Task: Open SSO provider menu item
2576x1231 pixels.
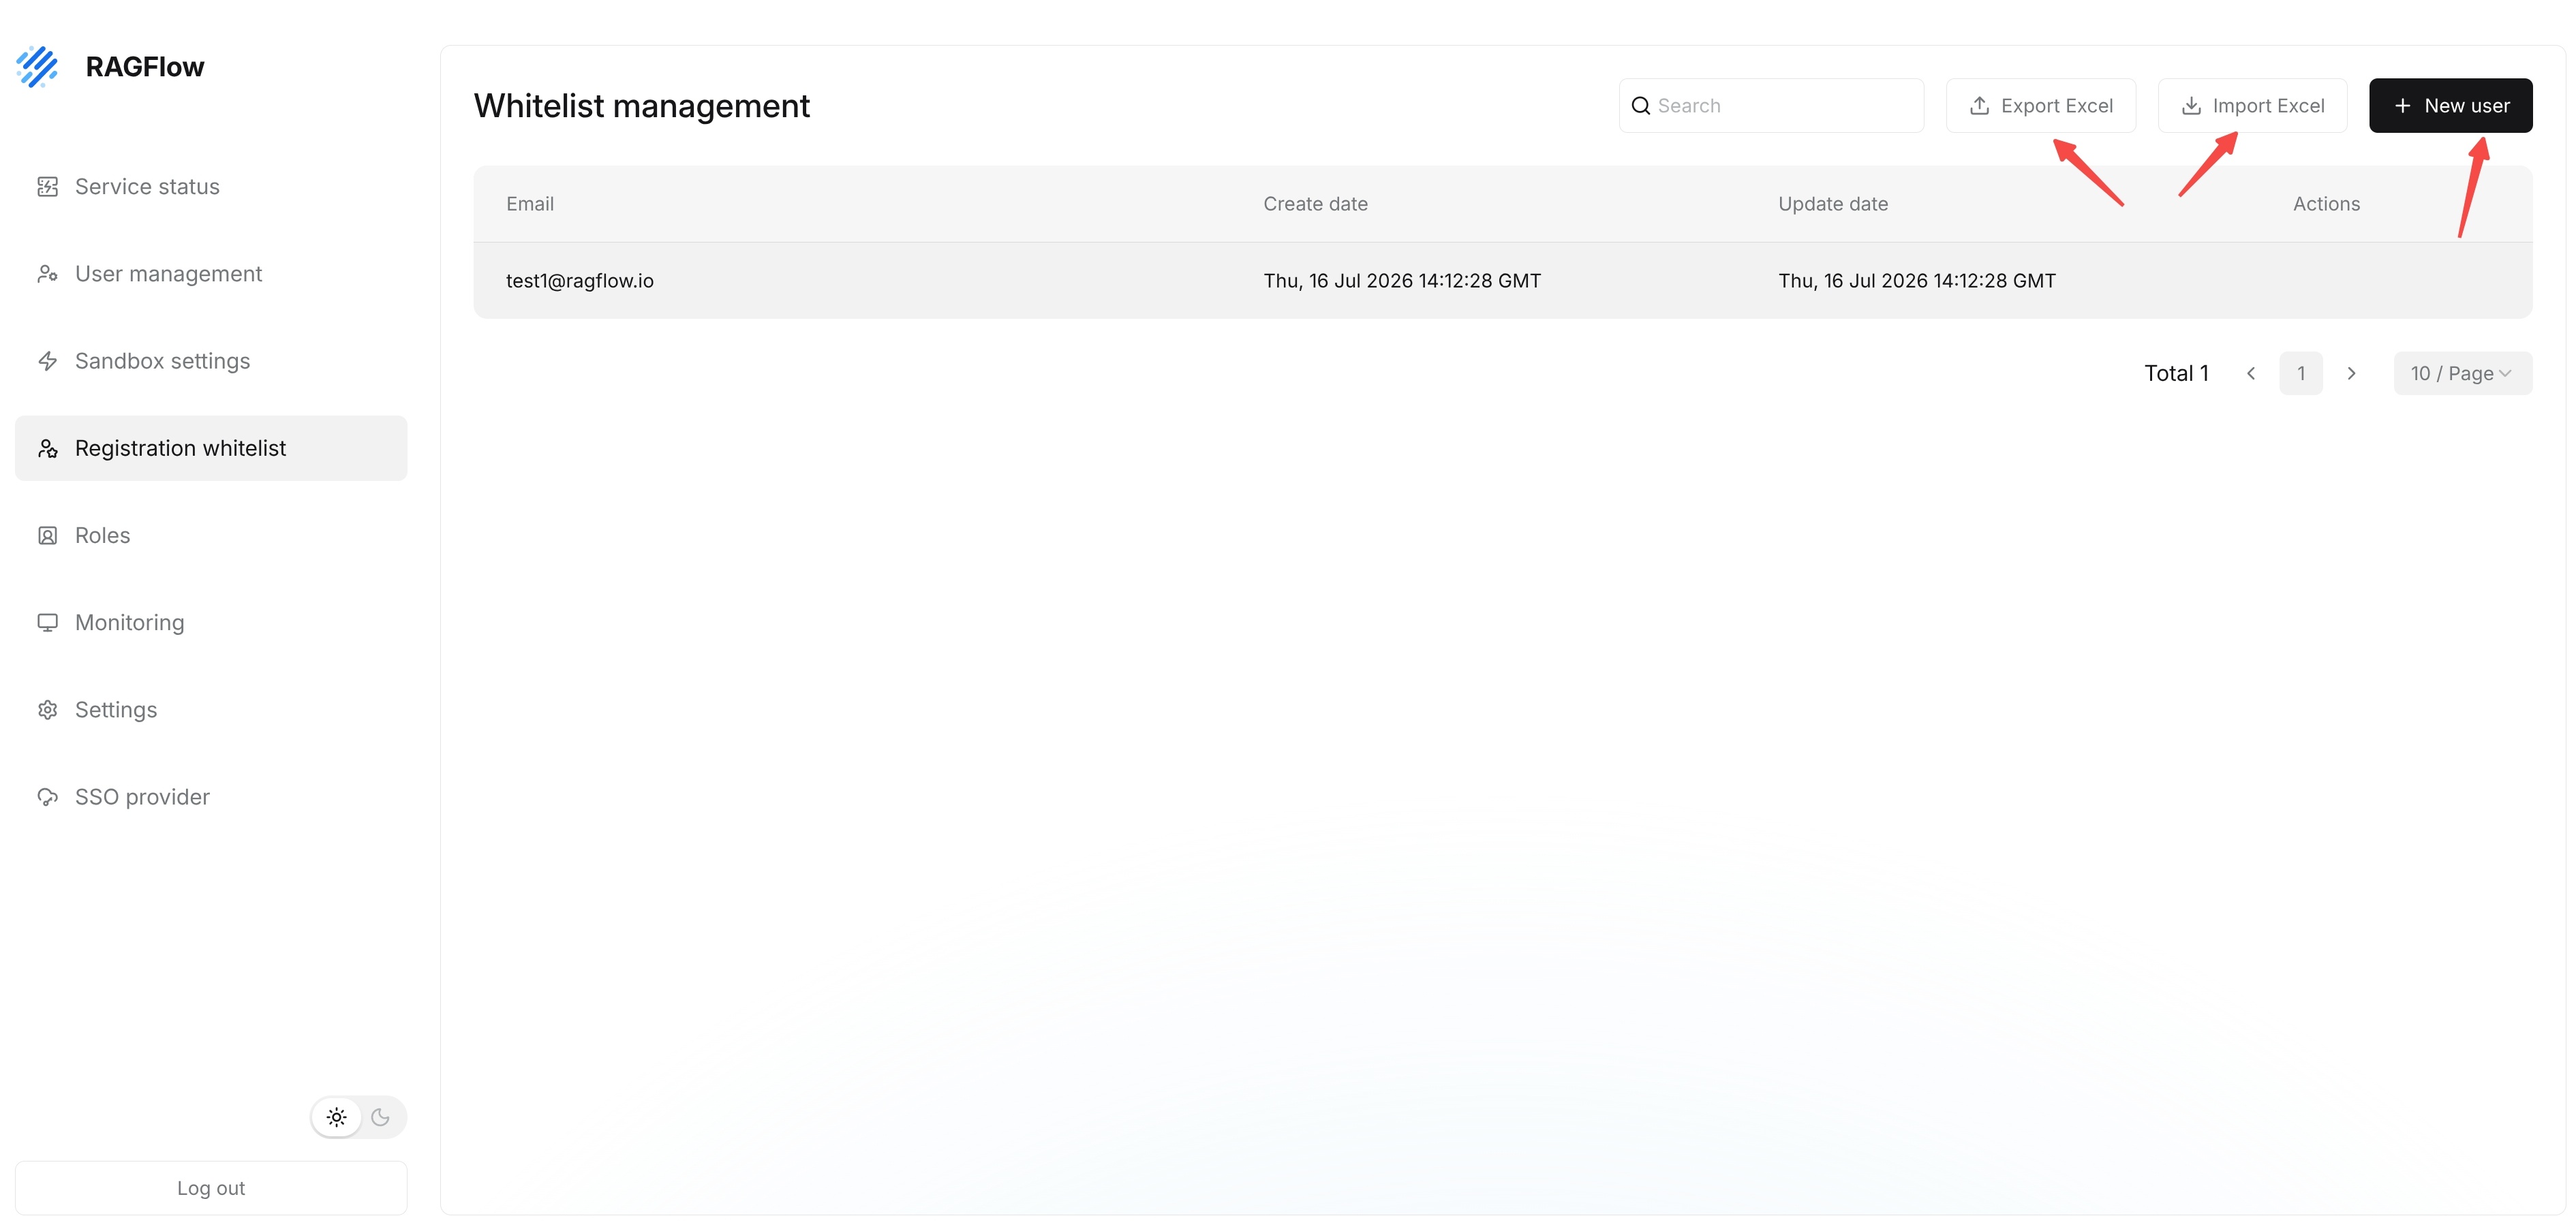Action: [x=211, y=797]
